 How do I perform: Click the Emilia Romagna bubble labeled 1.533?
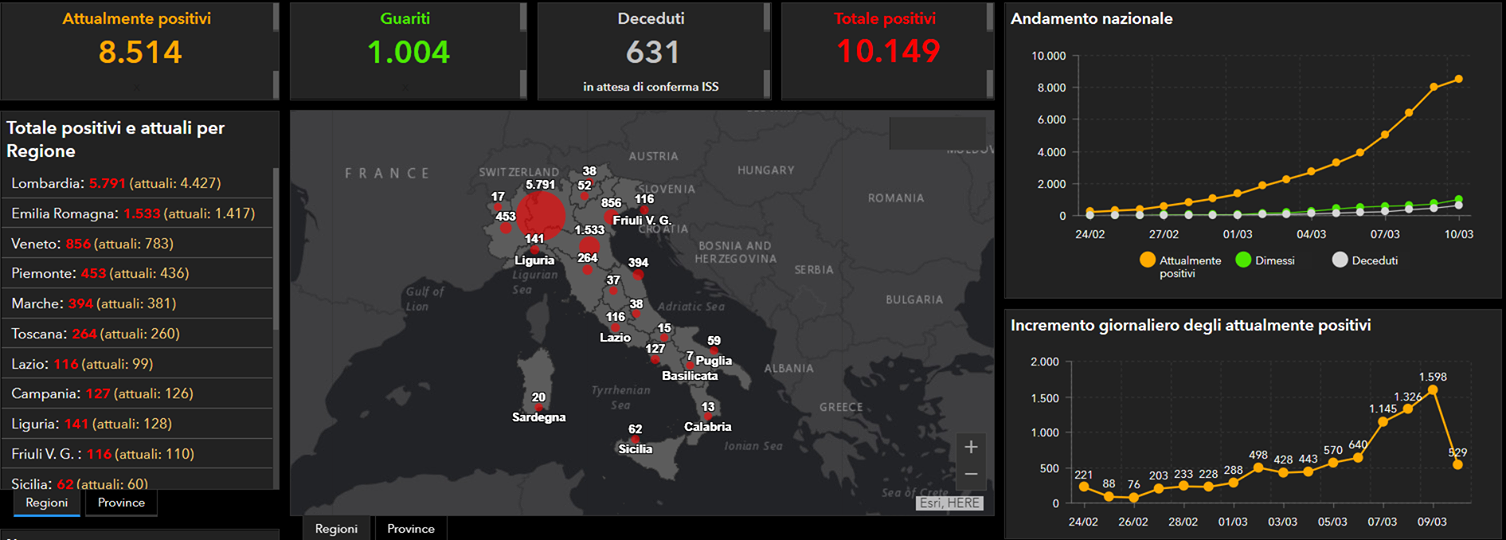(589, 246)
